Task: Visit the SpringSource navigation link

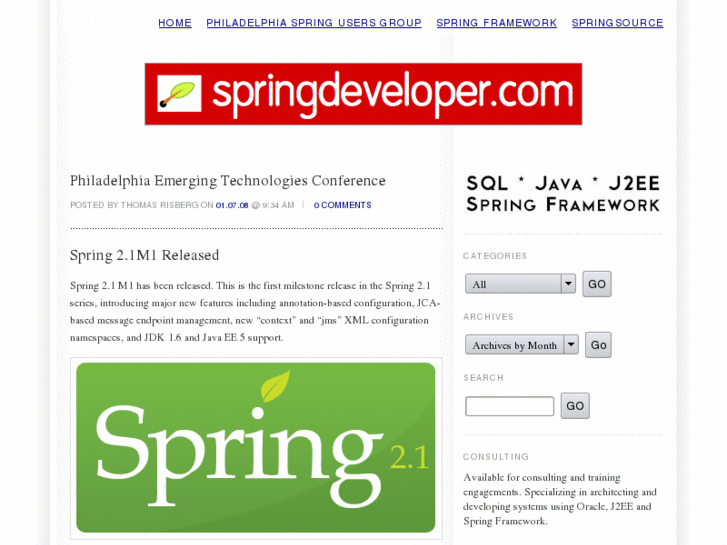Action: (x=617, y=23)
